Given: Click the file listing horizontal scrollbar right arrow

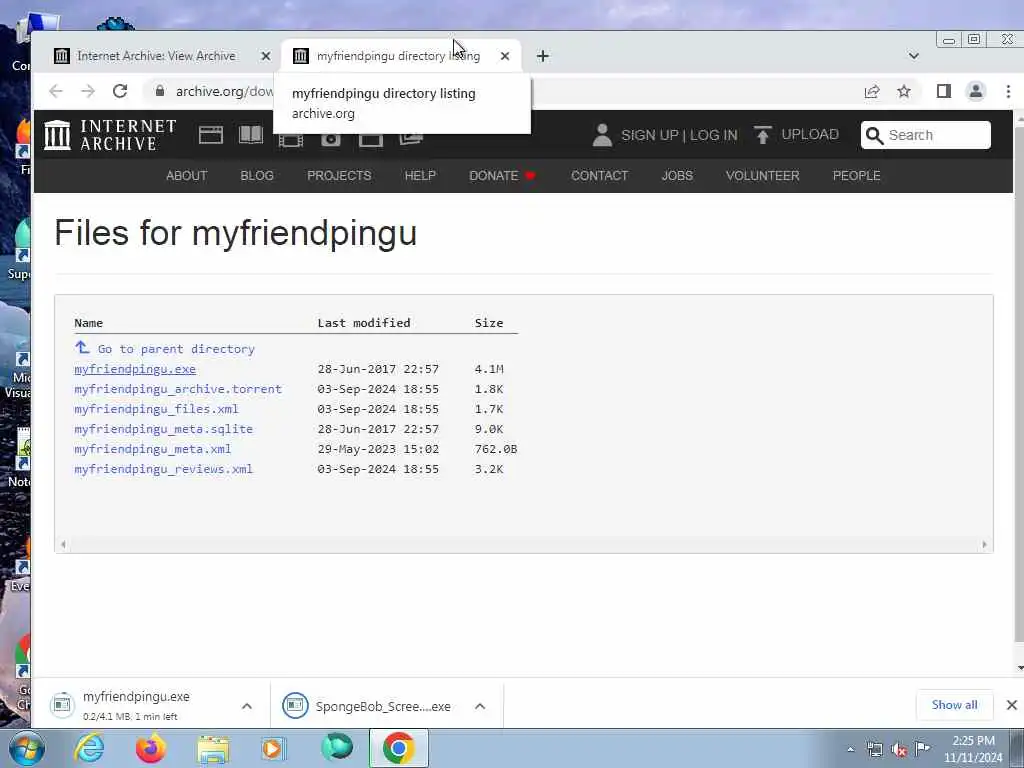Looking at the screenshot, I should coord(984,544).
